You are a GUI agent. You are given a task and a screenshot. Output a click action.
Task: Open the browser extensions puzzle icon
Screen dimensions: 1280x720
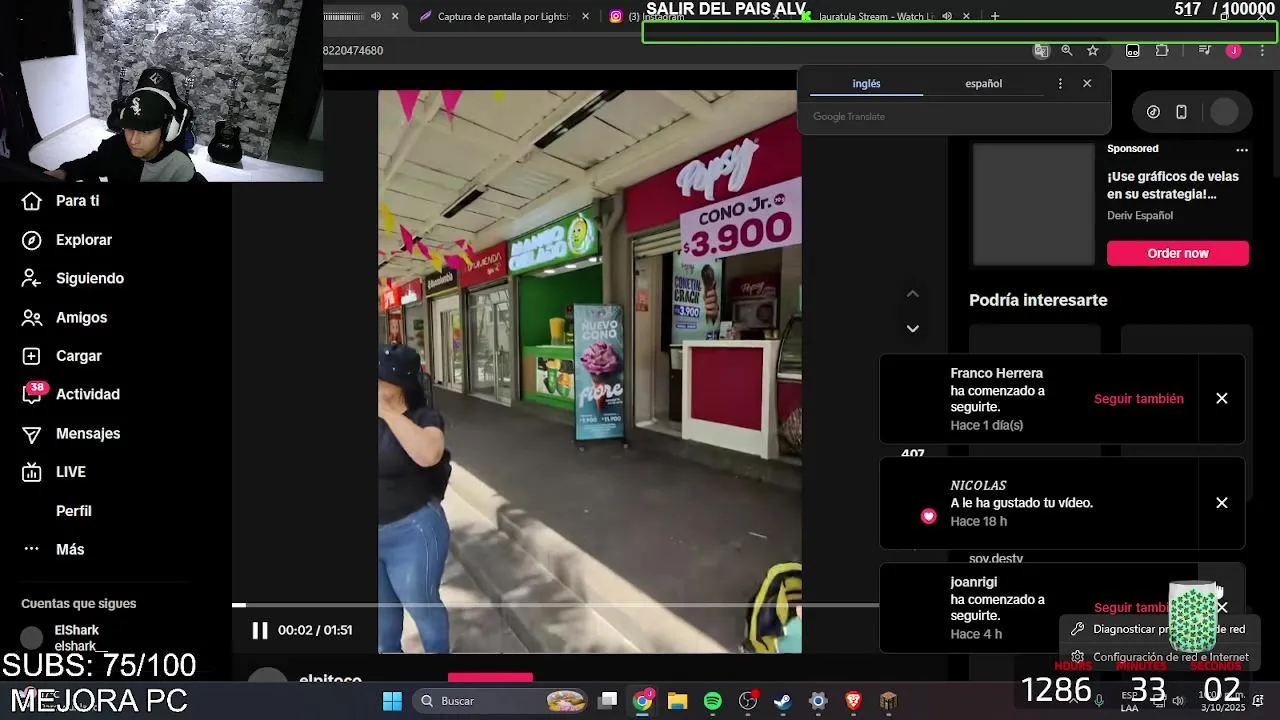pos(1162,51)
